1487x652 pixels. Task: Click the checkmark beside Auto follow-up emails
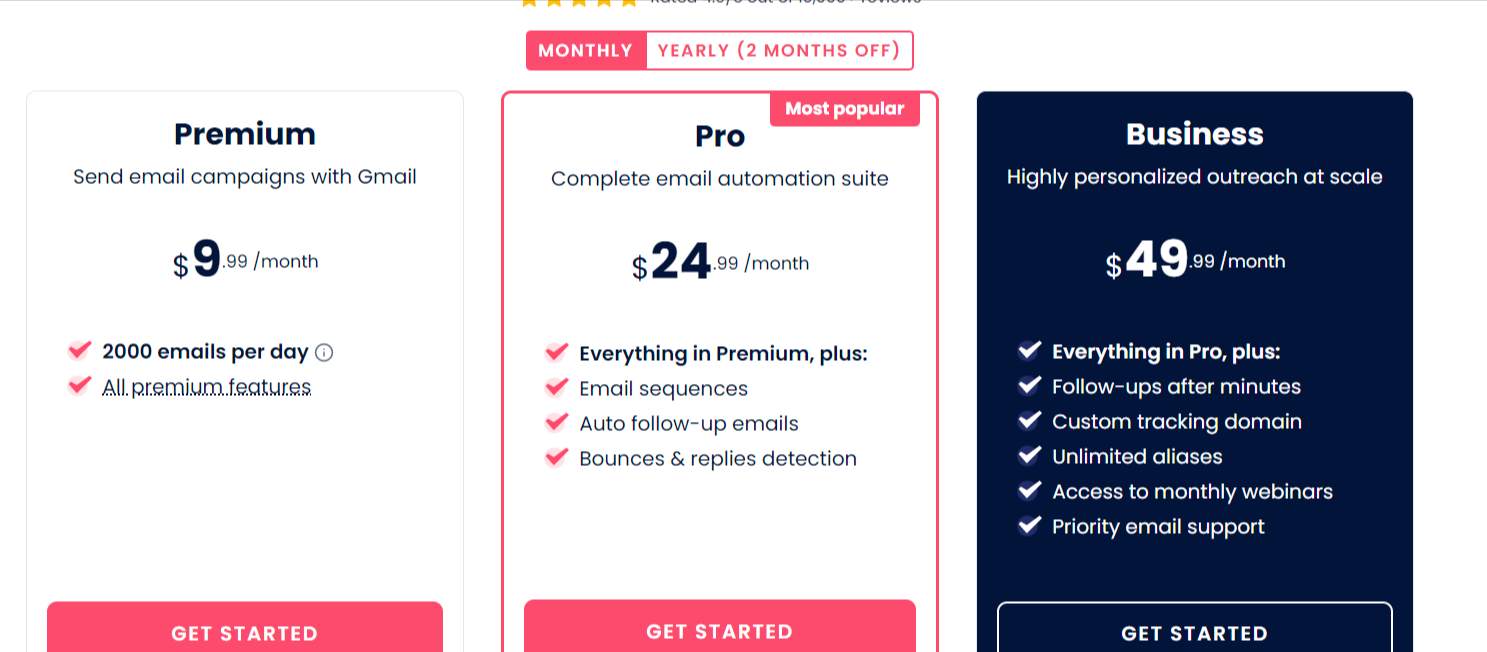pos(556,422)
